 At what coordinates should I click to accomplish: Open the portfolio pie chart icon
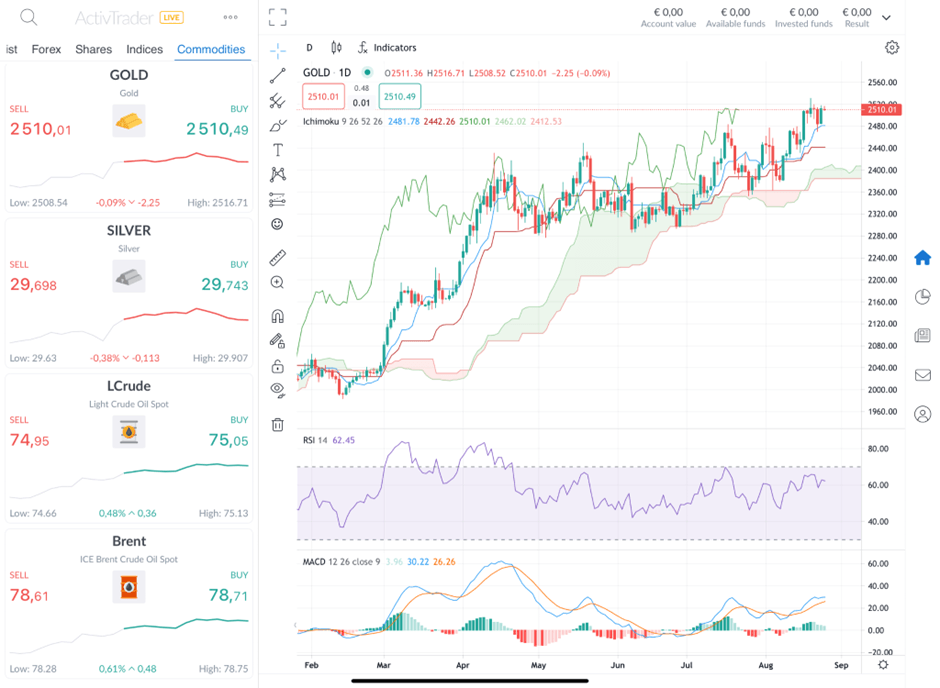922,297
